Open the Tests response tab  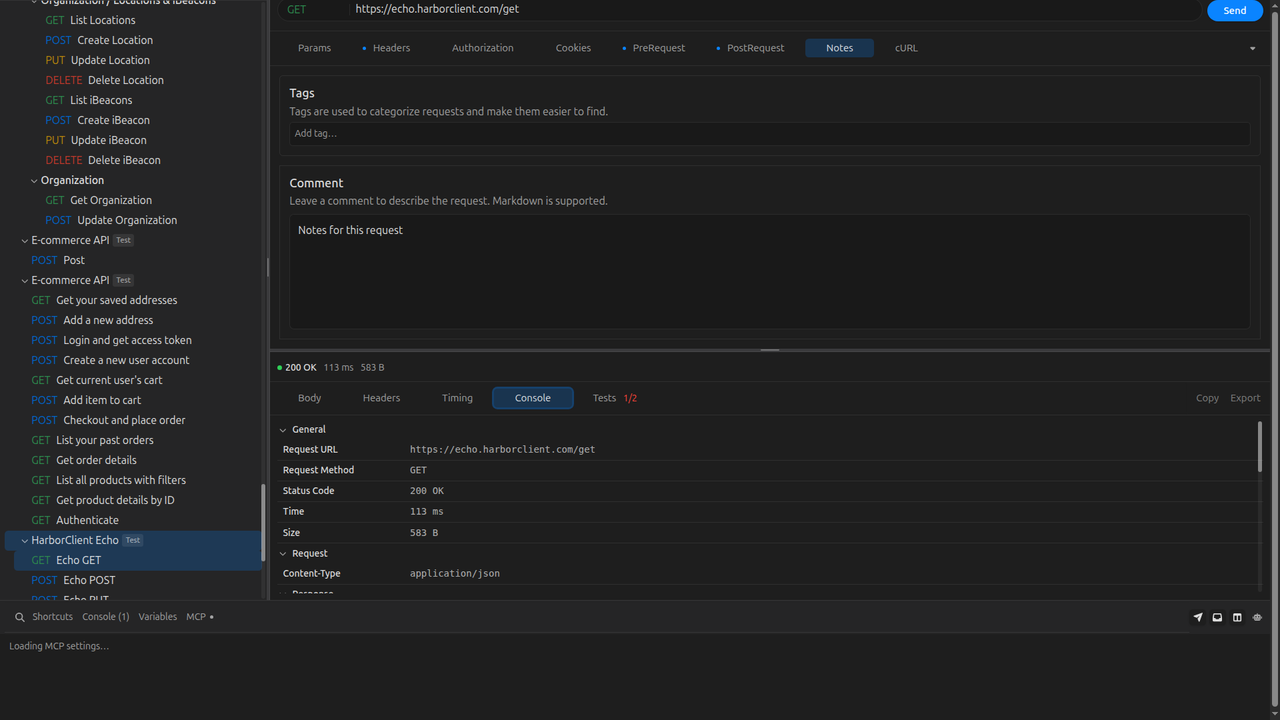[x=614, y=398]
